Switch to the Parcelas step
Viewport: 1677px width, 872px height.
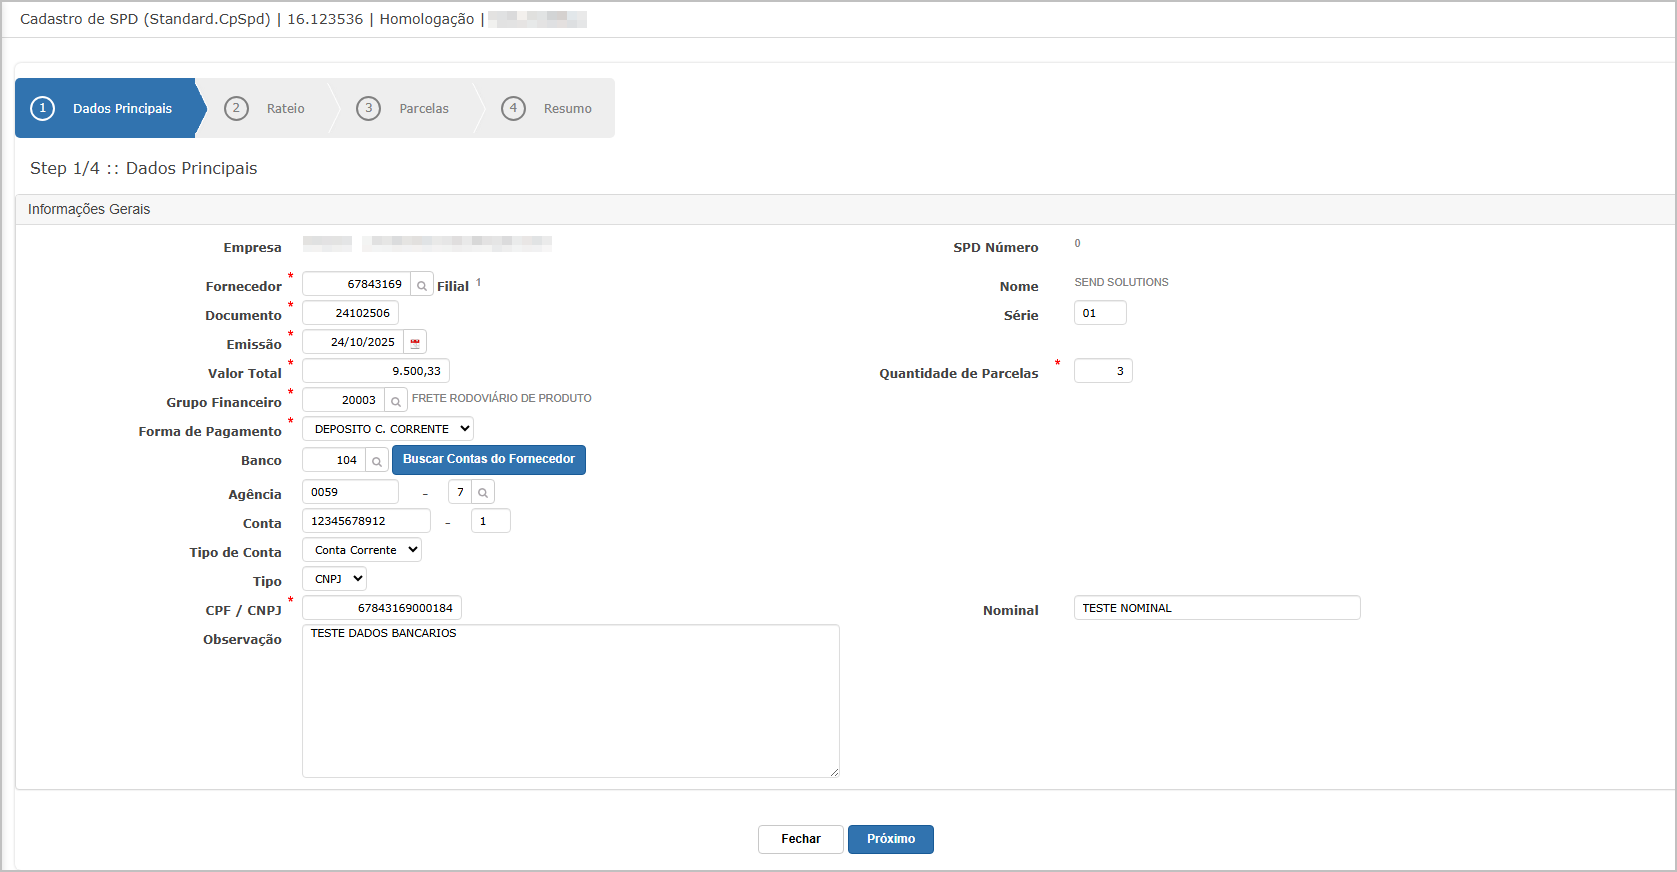pos(405,108)
